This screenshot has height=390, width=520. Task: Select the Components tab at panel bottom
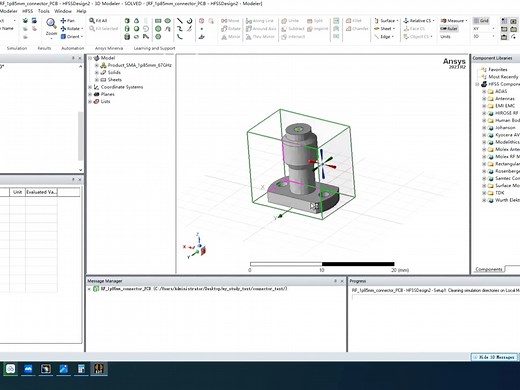pyautogui.click(x=488, y=269)
